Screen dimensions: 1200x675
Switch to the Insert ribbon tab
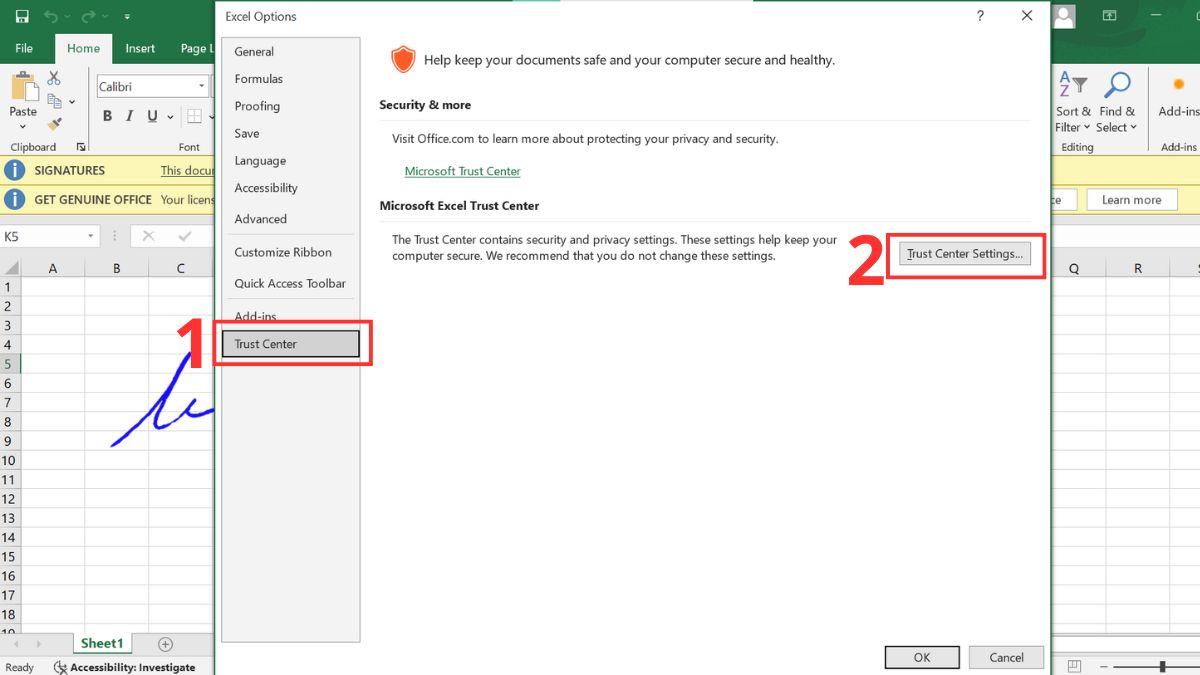tap(140, 48)
